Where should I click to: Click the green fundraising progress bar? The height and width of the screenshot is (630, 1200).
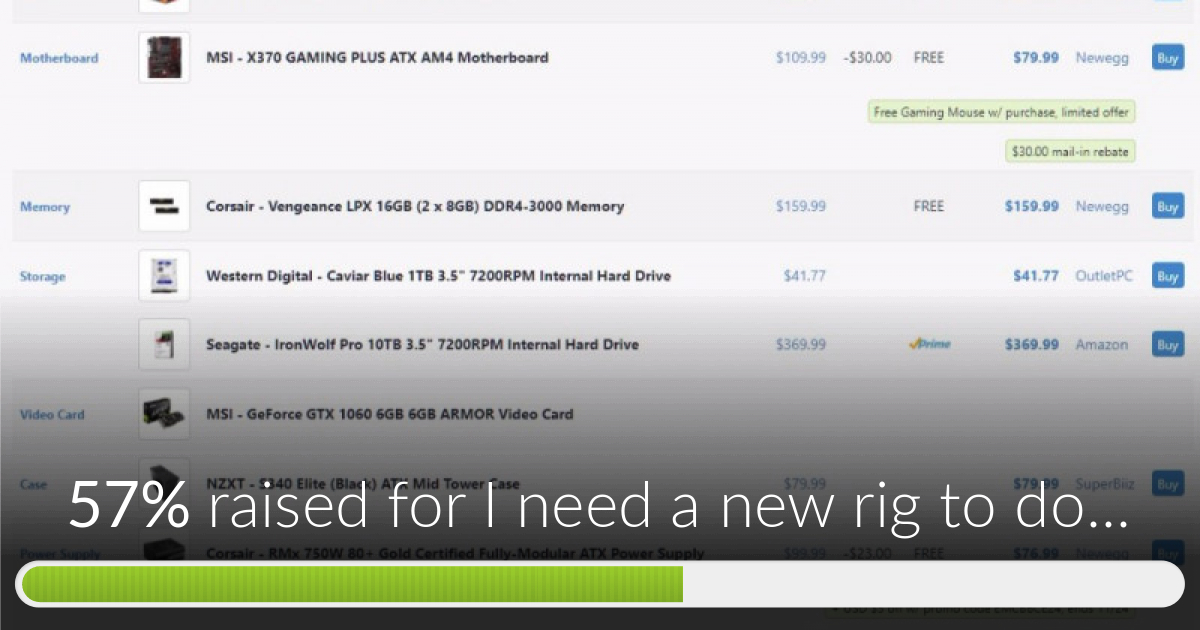(x=352, y=584)
